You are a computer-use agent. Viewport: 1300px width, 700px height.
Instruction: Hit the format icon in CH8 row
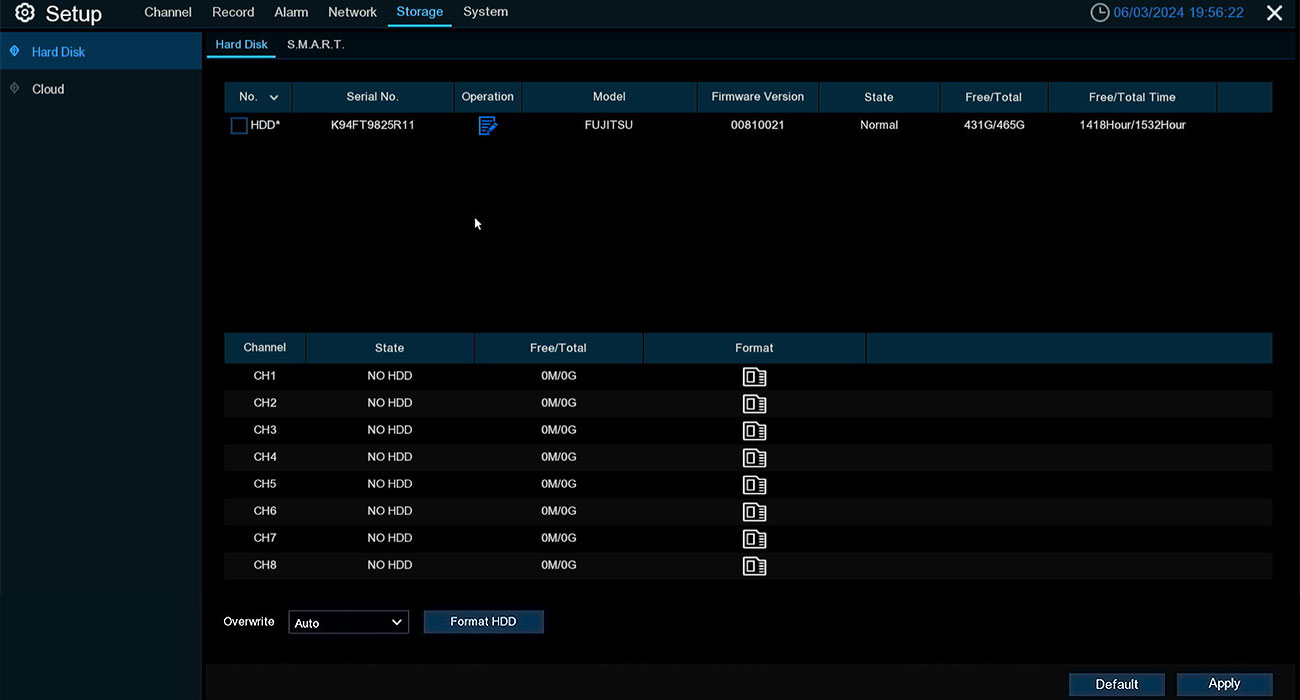[x=754, y=566]
